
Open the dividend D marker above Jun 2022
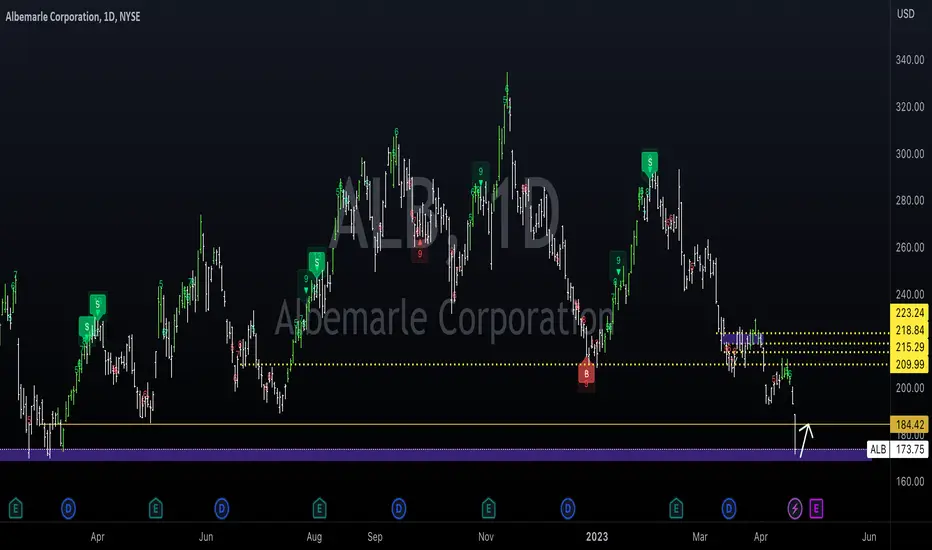(x=222, y=508)
